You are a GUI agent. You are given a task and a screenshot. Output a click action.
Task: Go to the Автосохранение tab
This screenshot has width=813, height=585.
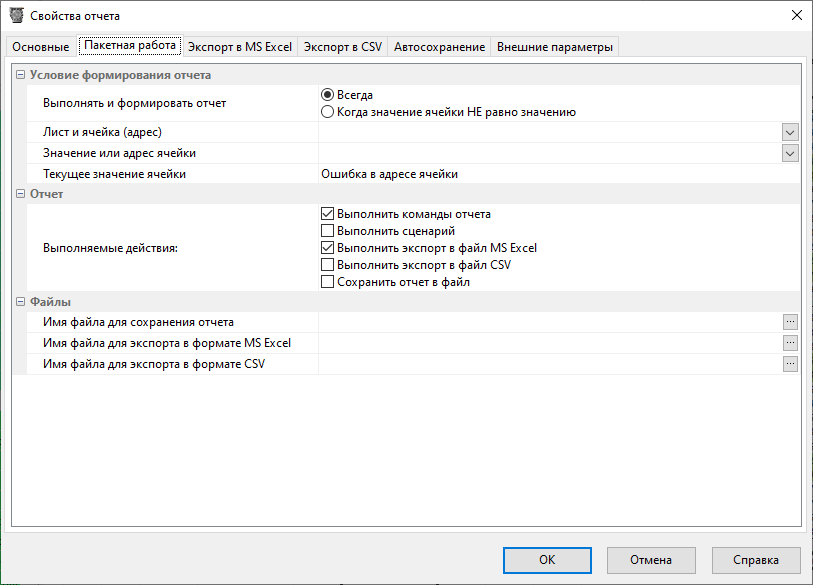click(x=439, y=47)
